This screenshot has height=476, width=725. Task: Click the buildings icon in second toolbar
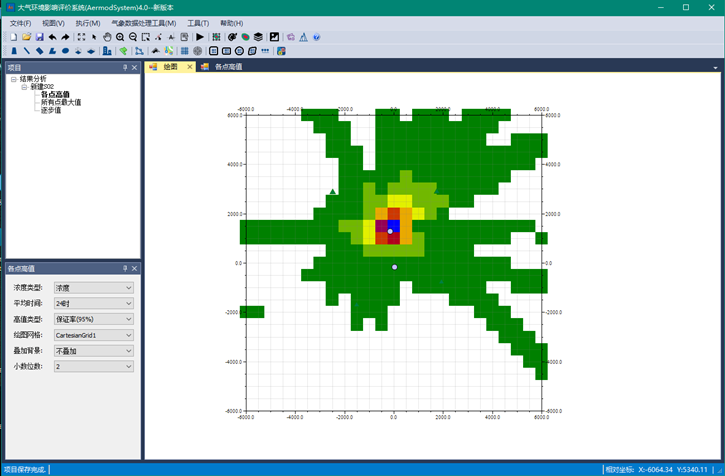(107, 51)
